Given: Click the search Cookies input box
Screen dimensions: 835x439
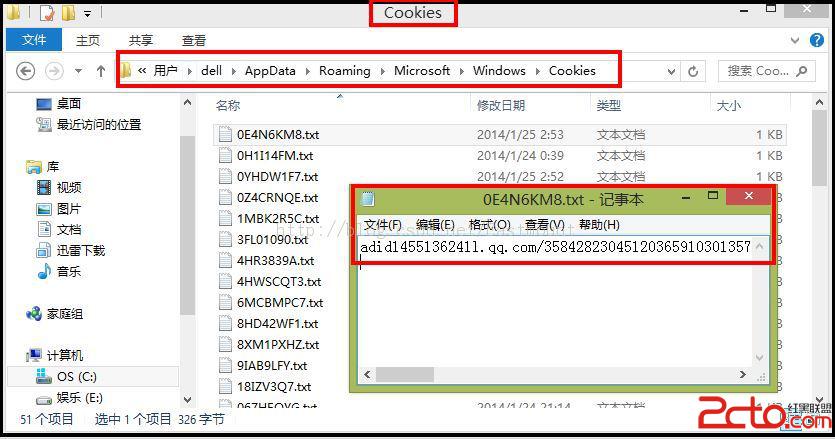Looking at the screenshot, I should click(766, 71).
